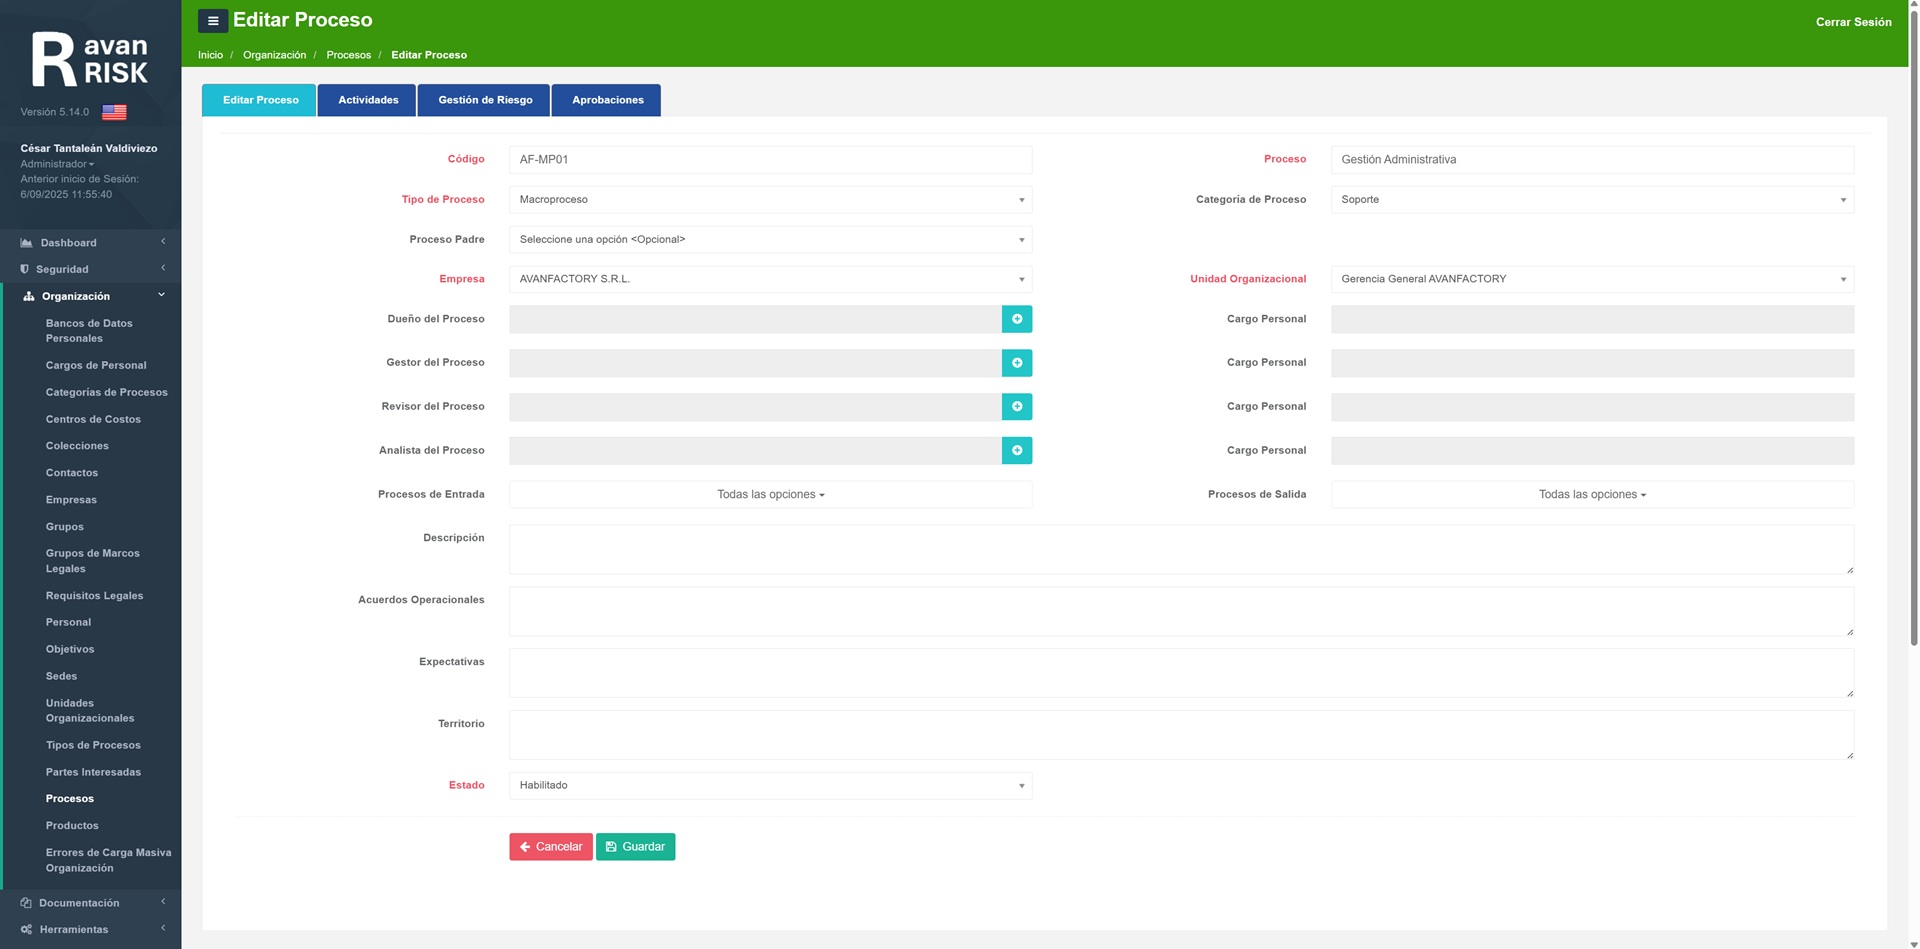Image resolution: width=1920 pixels, height=949 pixels.
Task: Open Productos menu item
Action: tap(72, 826)
